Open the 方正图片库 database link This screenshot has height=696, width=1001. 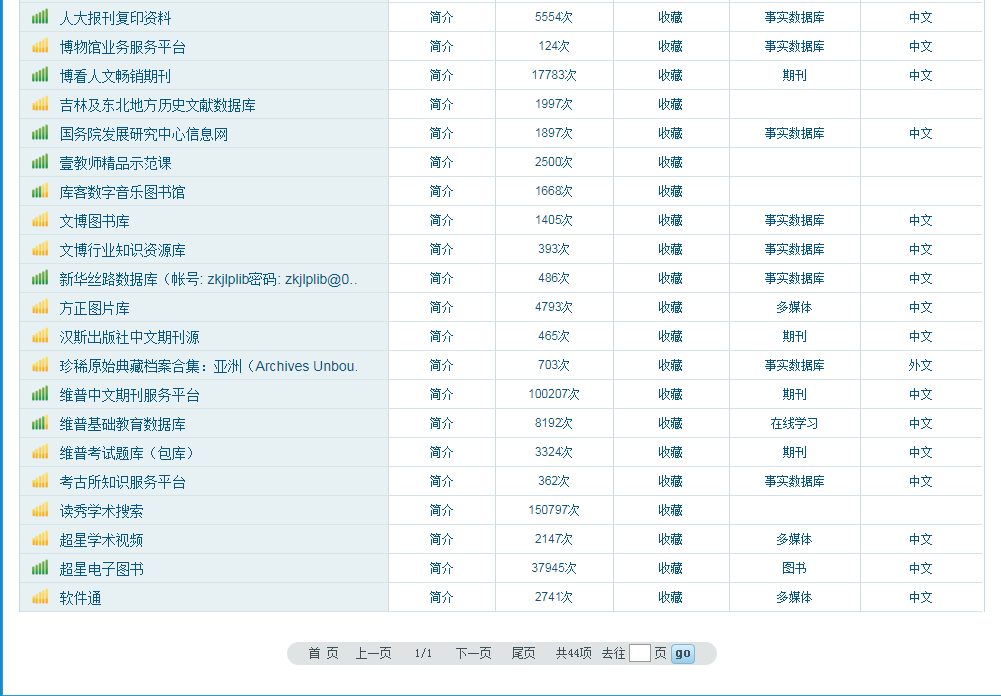(x=94, y=308)
